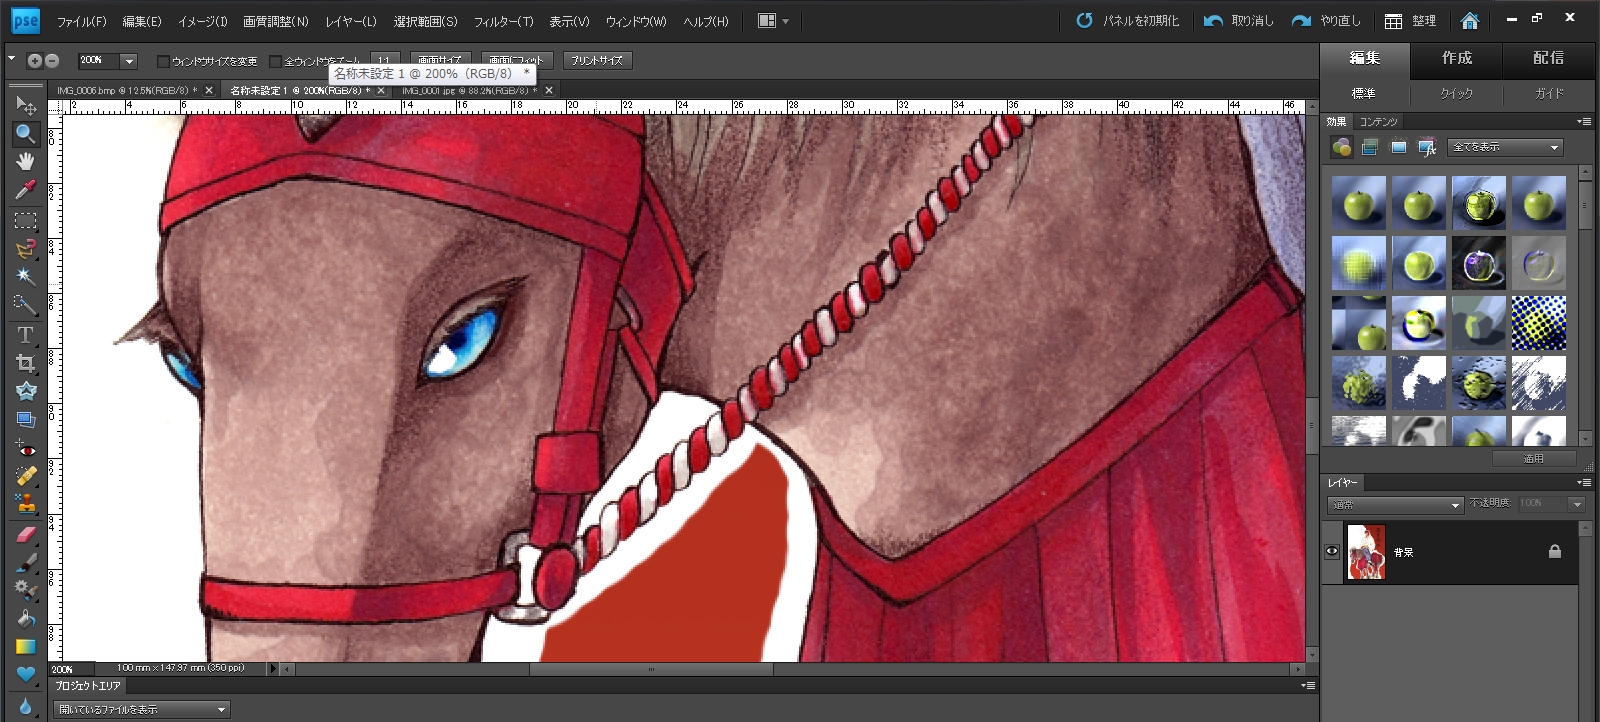Select the Magnetic Lasso tool
The width and height of the screenshot is (1600, 722).
click(26, 248)
